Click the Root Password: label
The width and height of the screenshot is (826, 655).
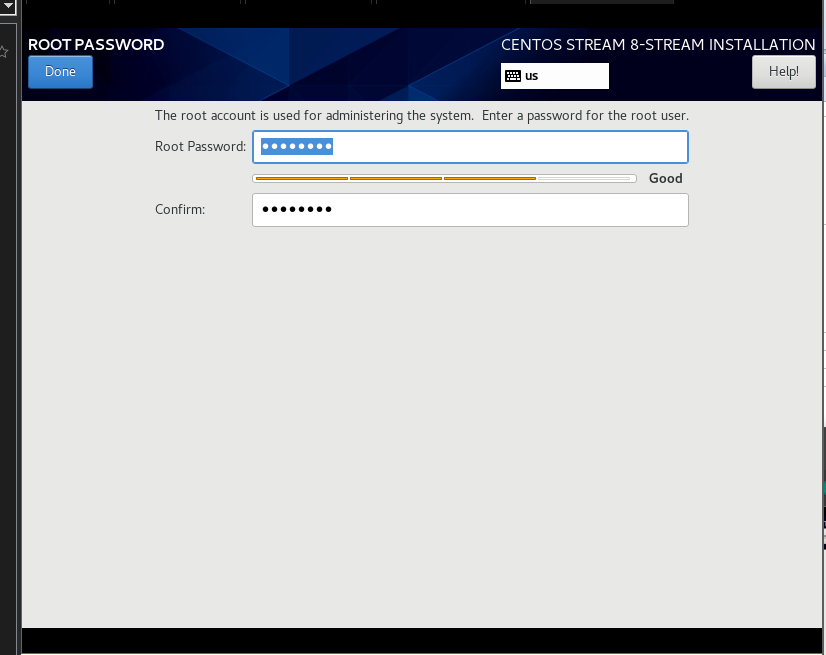(200, 146)
